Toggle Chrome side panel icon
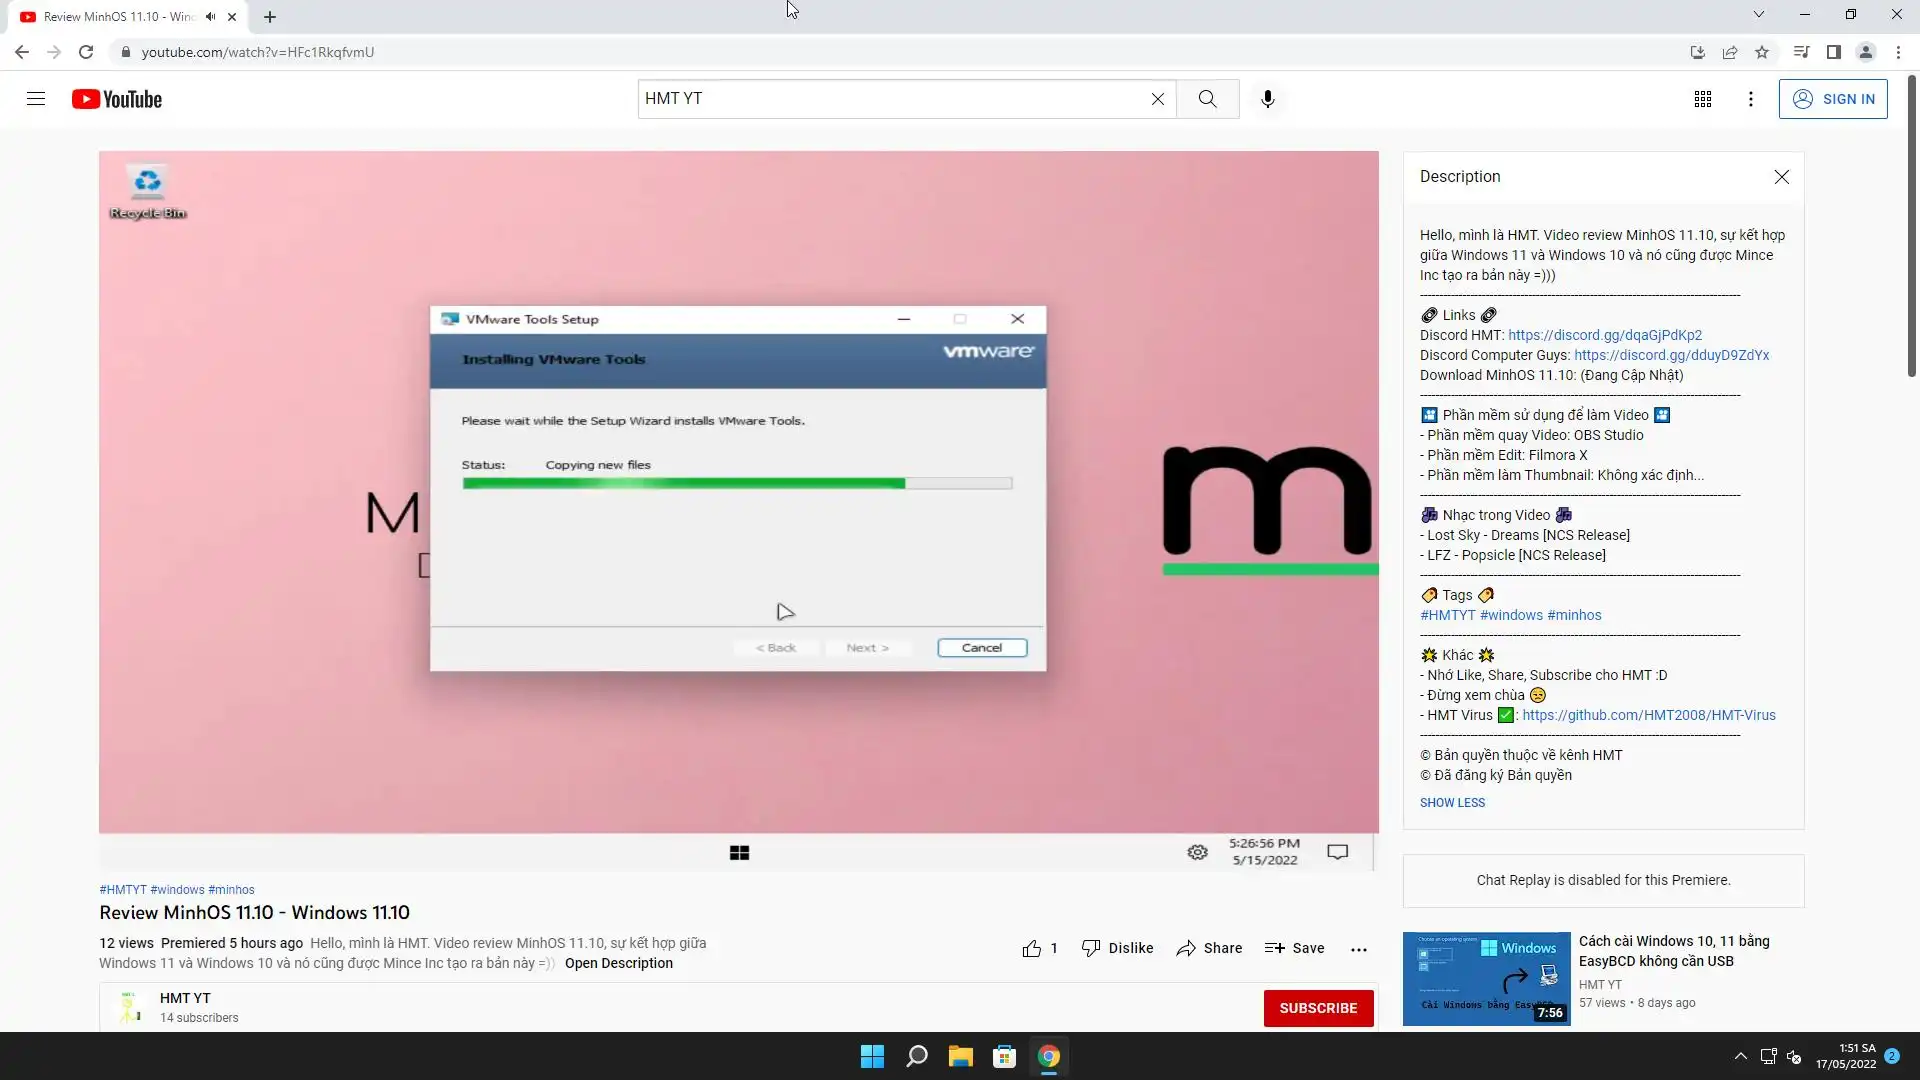Screen dimensions: 1920x1080 point(1833,52)
